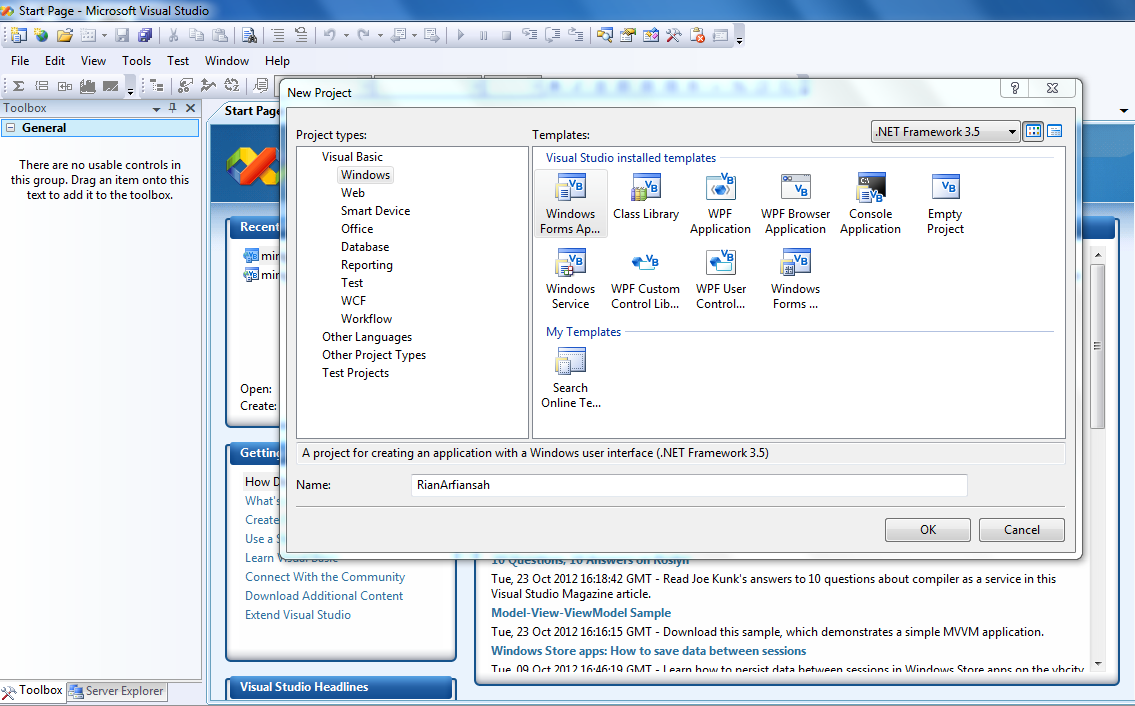1135x706 pixels.
Task: Open the Extend Visual Studio link
Action: click(x=298, y=614)
